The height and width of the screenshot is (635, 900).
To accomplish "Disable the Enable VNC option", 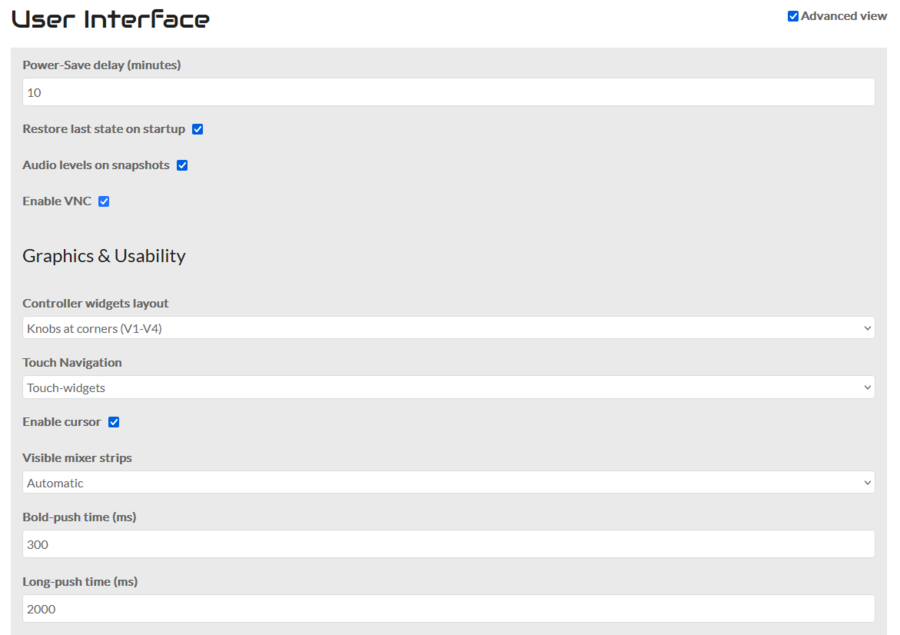I will (104, 201).
